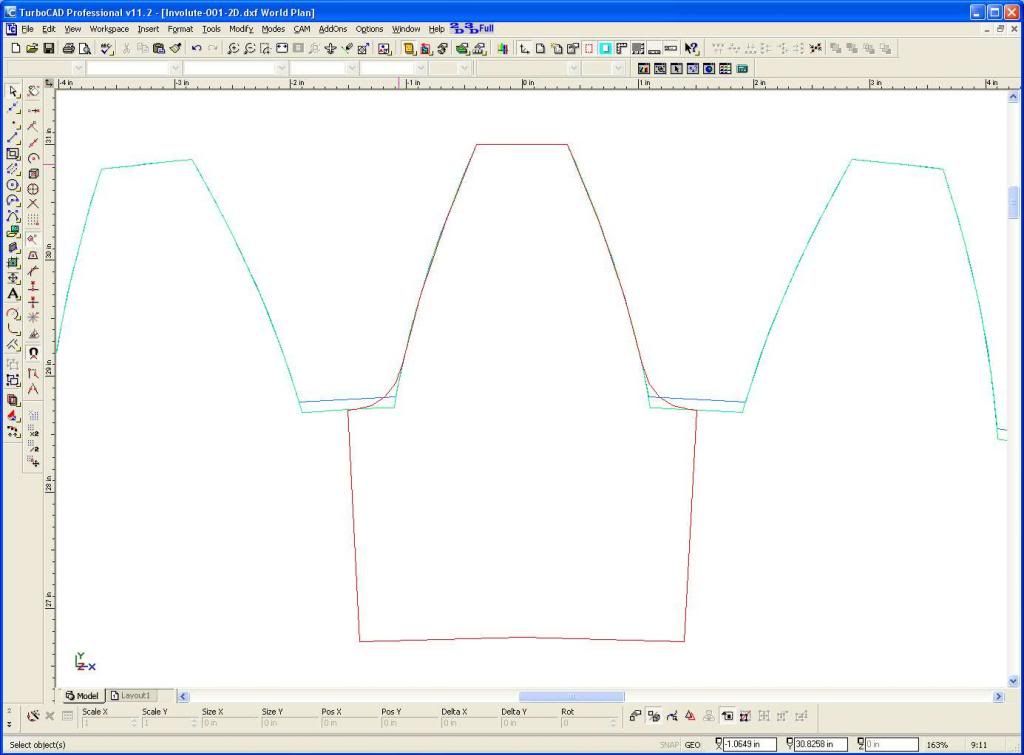Click the Paste clipboard icon

click(159, 48)
